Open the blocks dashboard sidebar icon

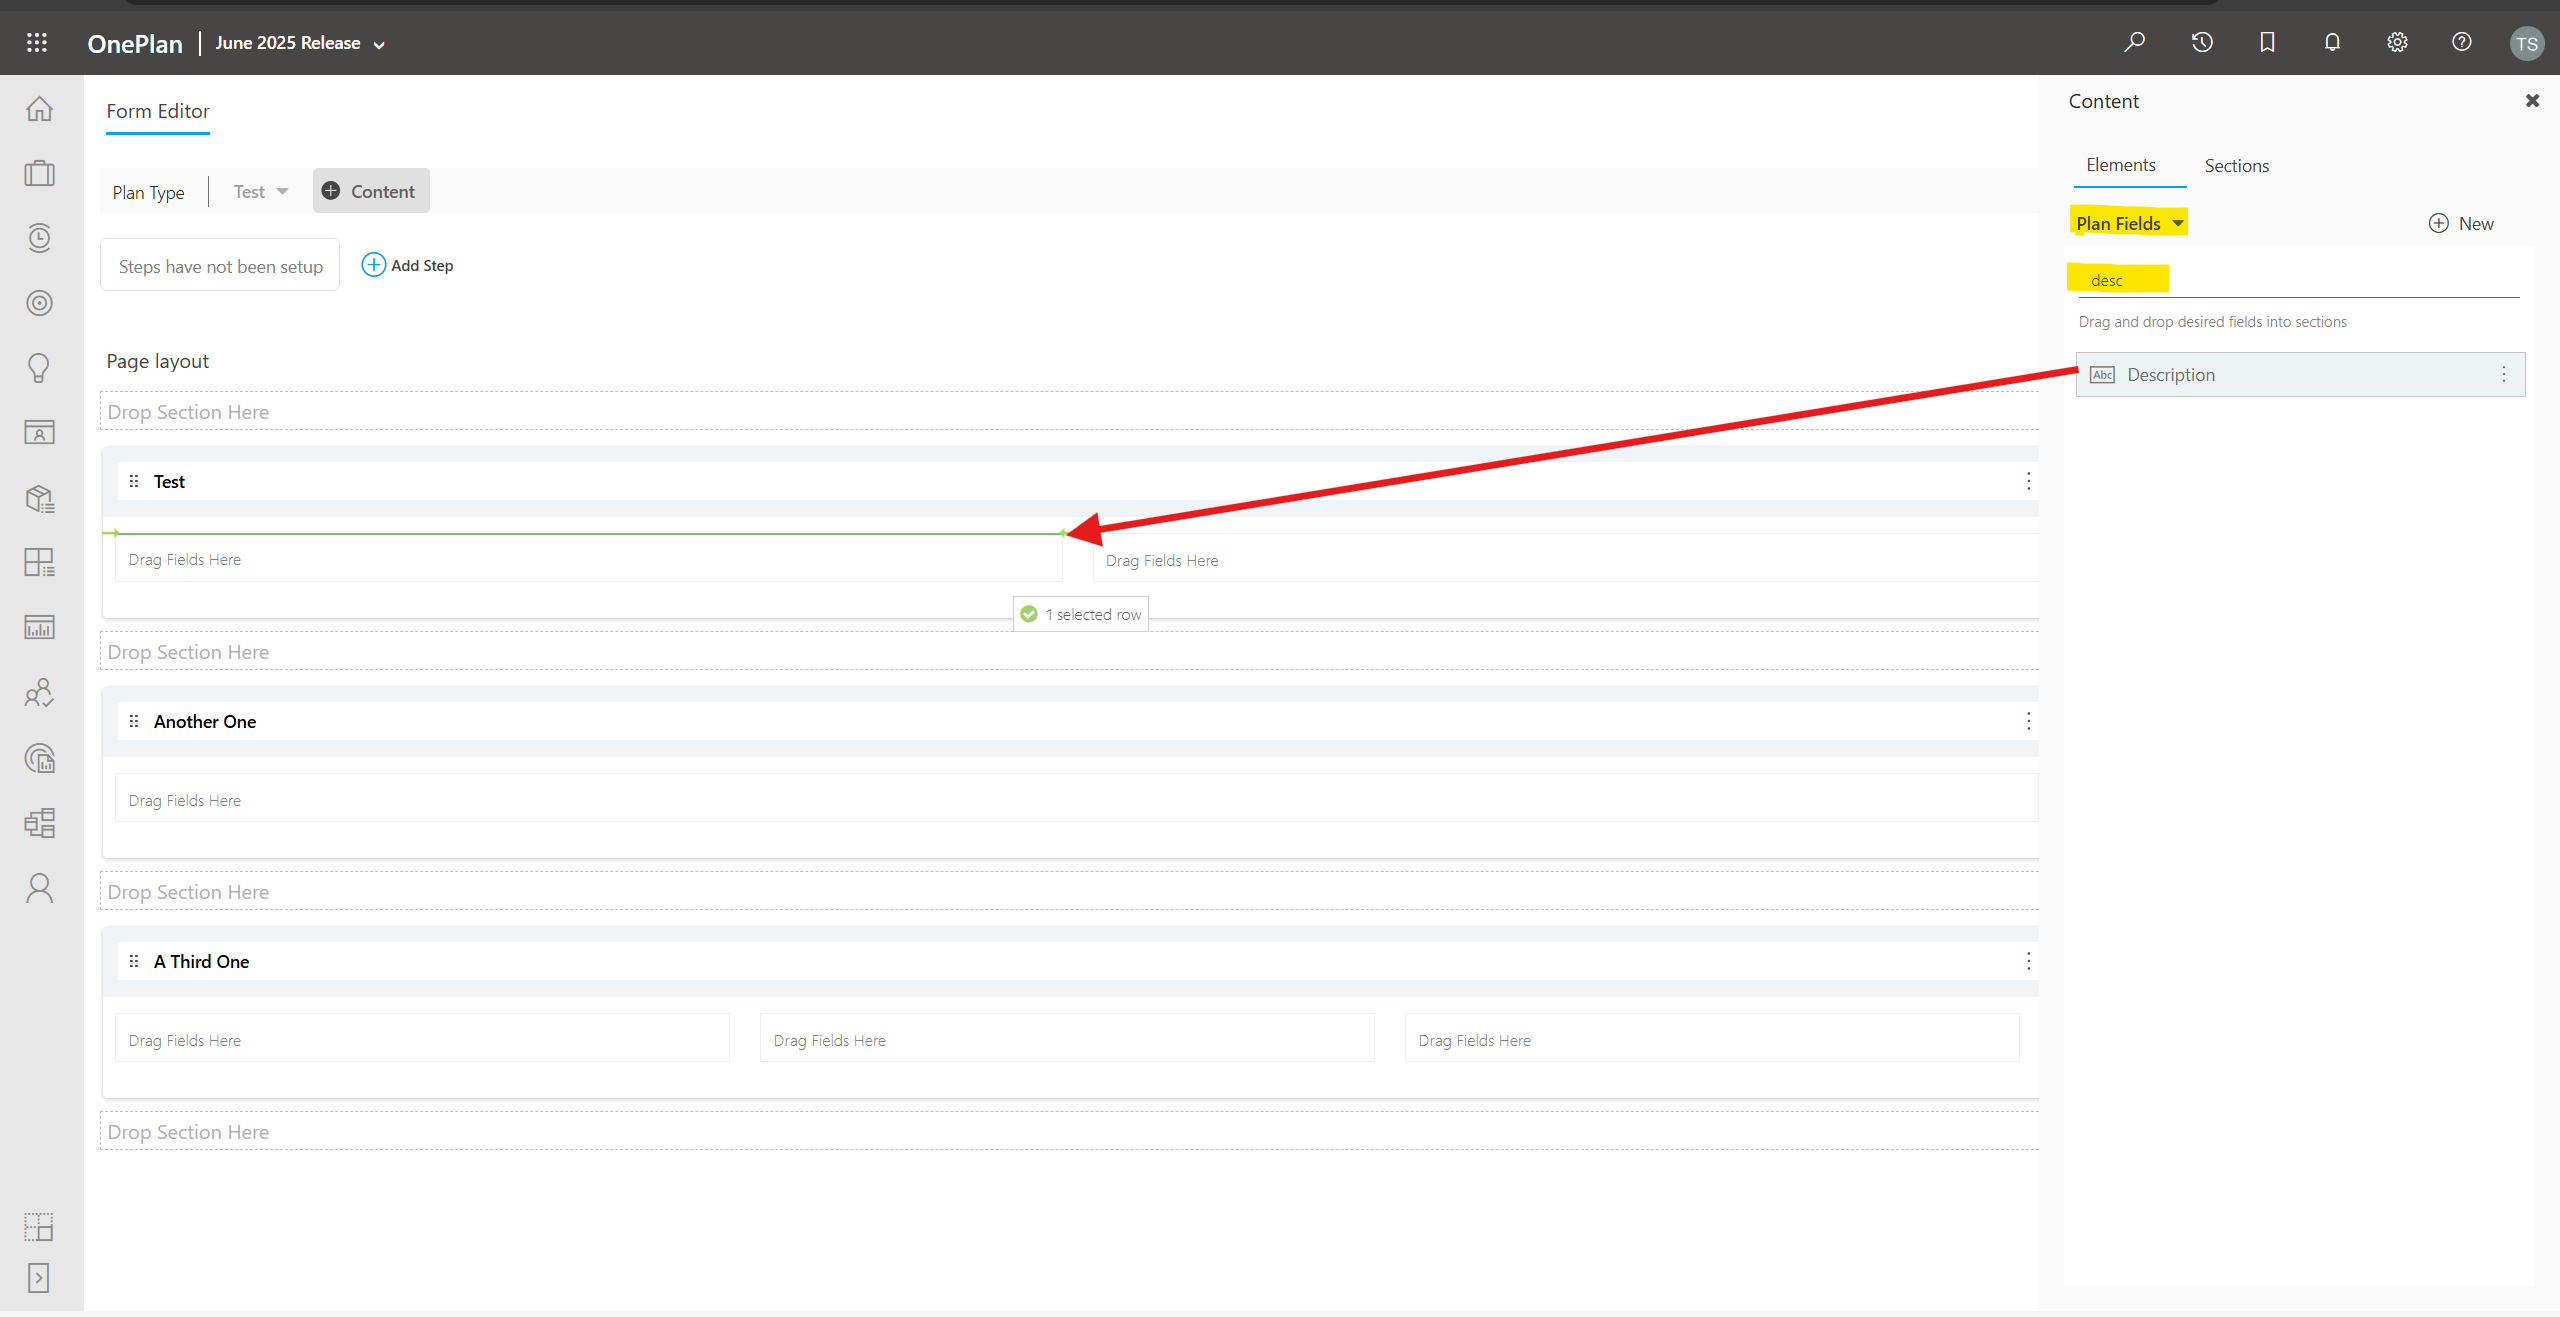click(39, 823)
